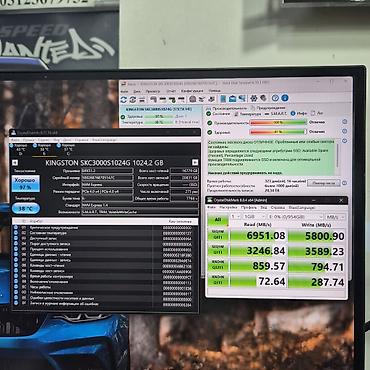The height and width of the screenshot is (370, 370).
Task: Open Справка menu in CrystalDiskMark
Action: [278, 207]
